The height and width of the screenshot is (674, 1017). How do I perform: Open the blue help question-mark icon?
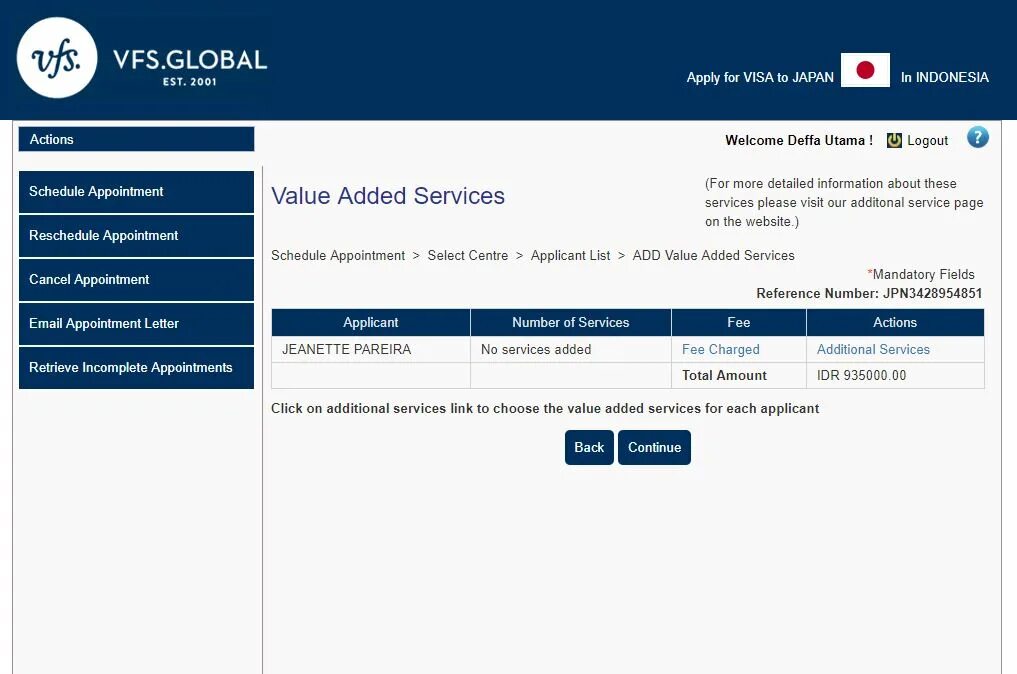point(977,138)
